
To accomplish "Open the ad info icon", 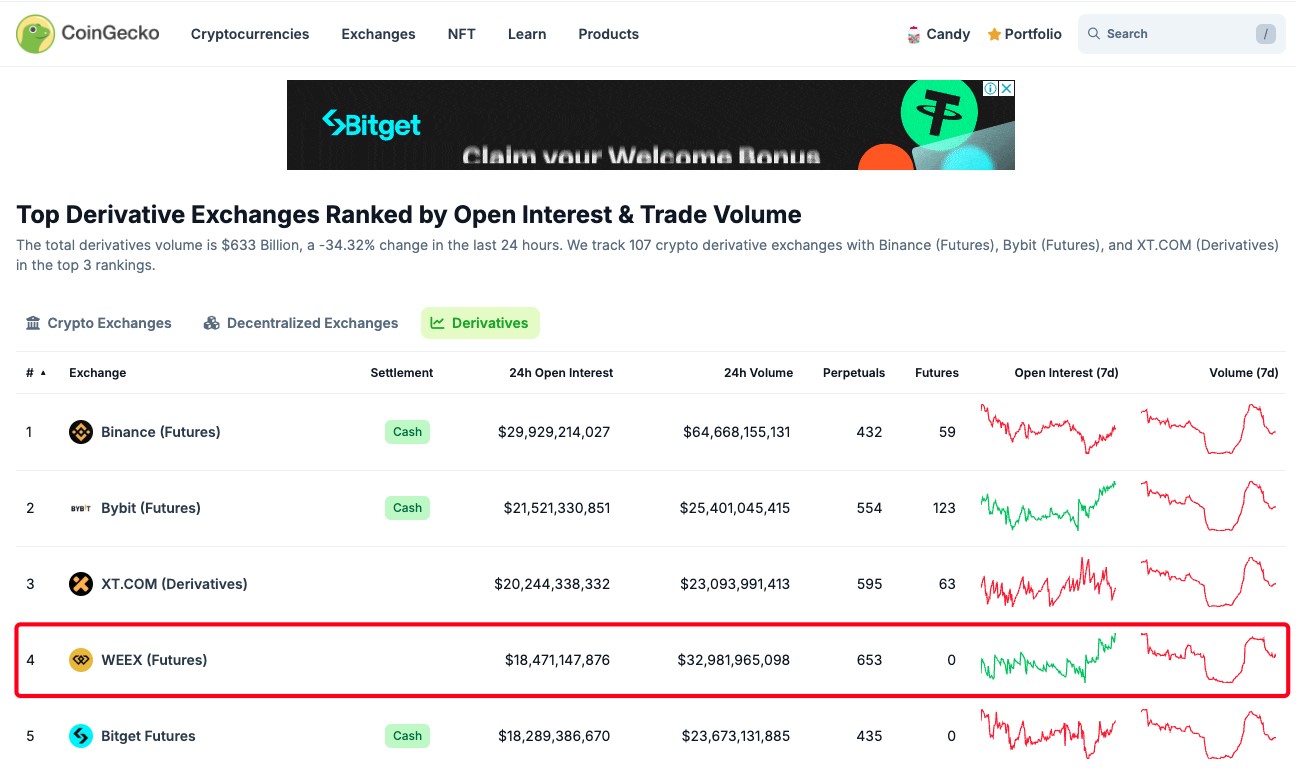I will pos(990,88).
